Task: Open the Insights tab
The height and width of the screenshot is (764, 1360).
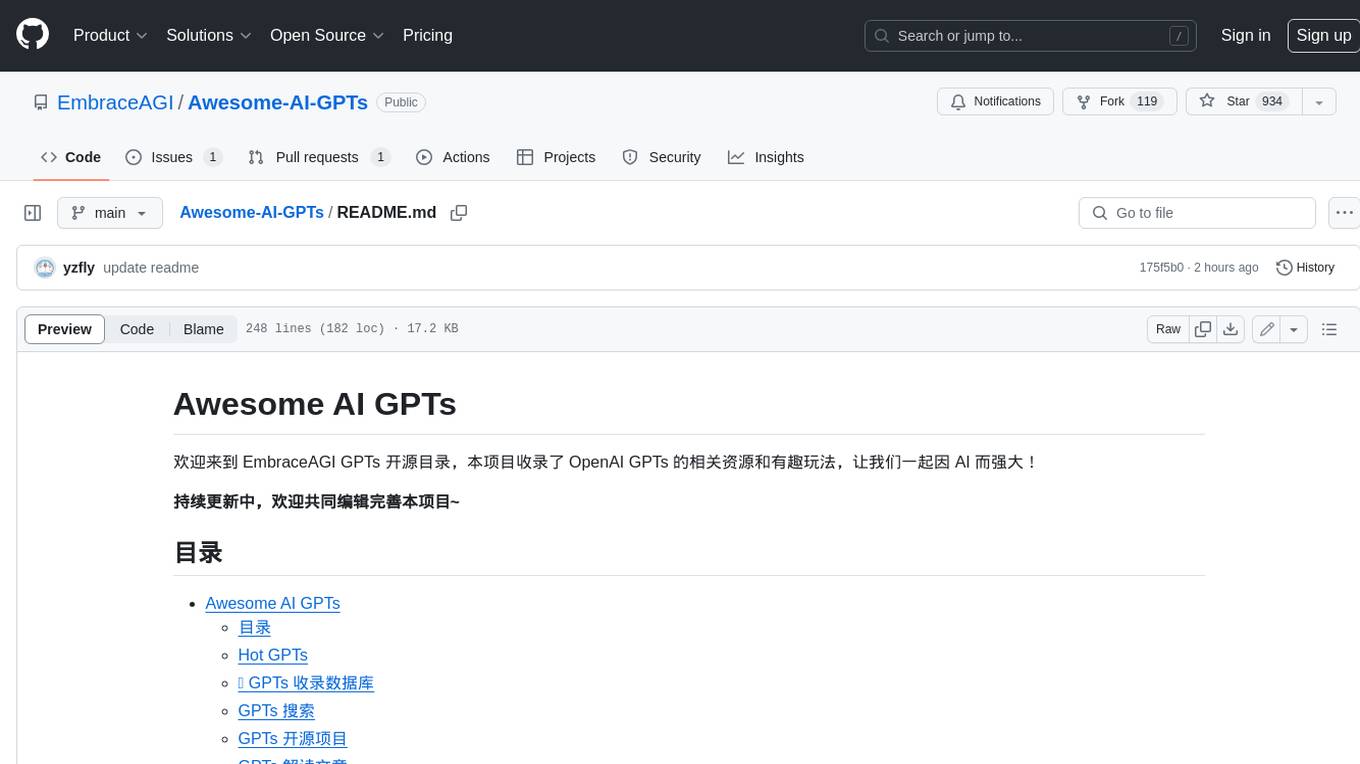Action: pos(766,157)
